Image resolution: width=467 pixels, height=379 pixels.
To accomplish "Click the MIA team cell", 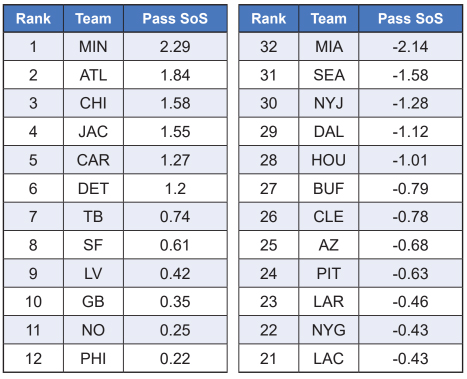I will coord(329,47).
